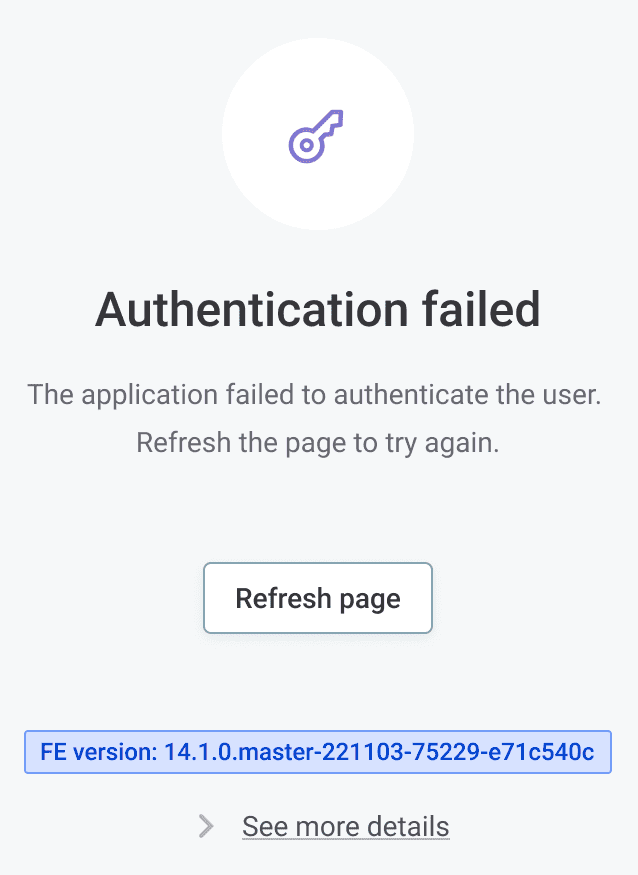This screenshot has width=638, height=875.
Task: Click the "Refresh the page to try again." text
Action: point(317,442)
